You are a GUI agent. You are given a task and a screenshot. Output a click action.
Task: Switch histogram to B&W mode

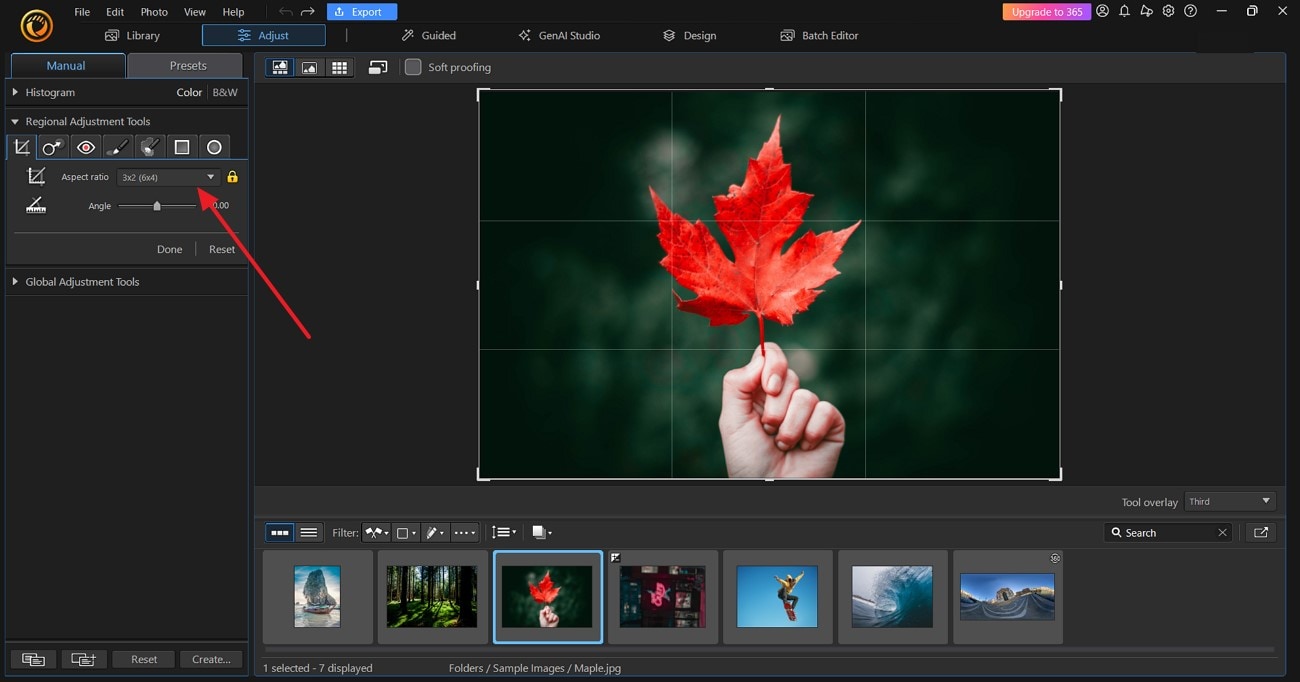coord(225,92)
